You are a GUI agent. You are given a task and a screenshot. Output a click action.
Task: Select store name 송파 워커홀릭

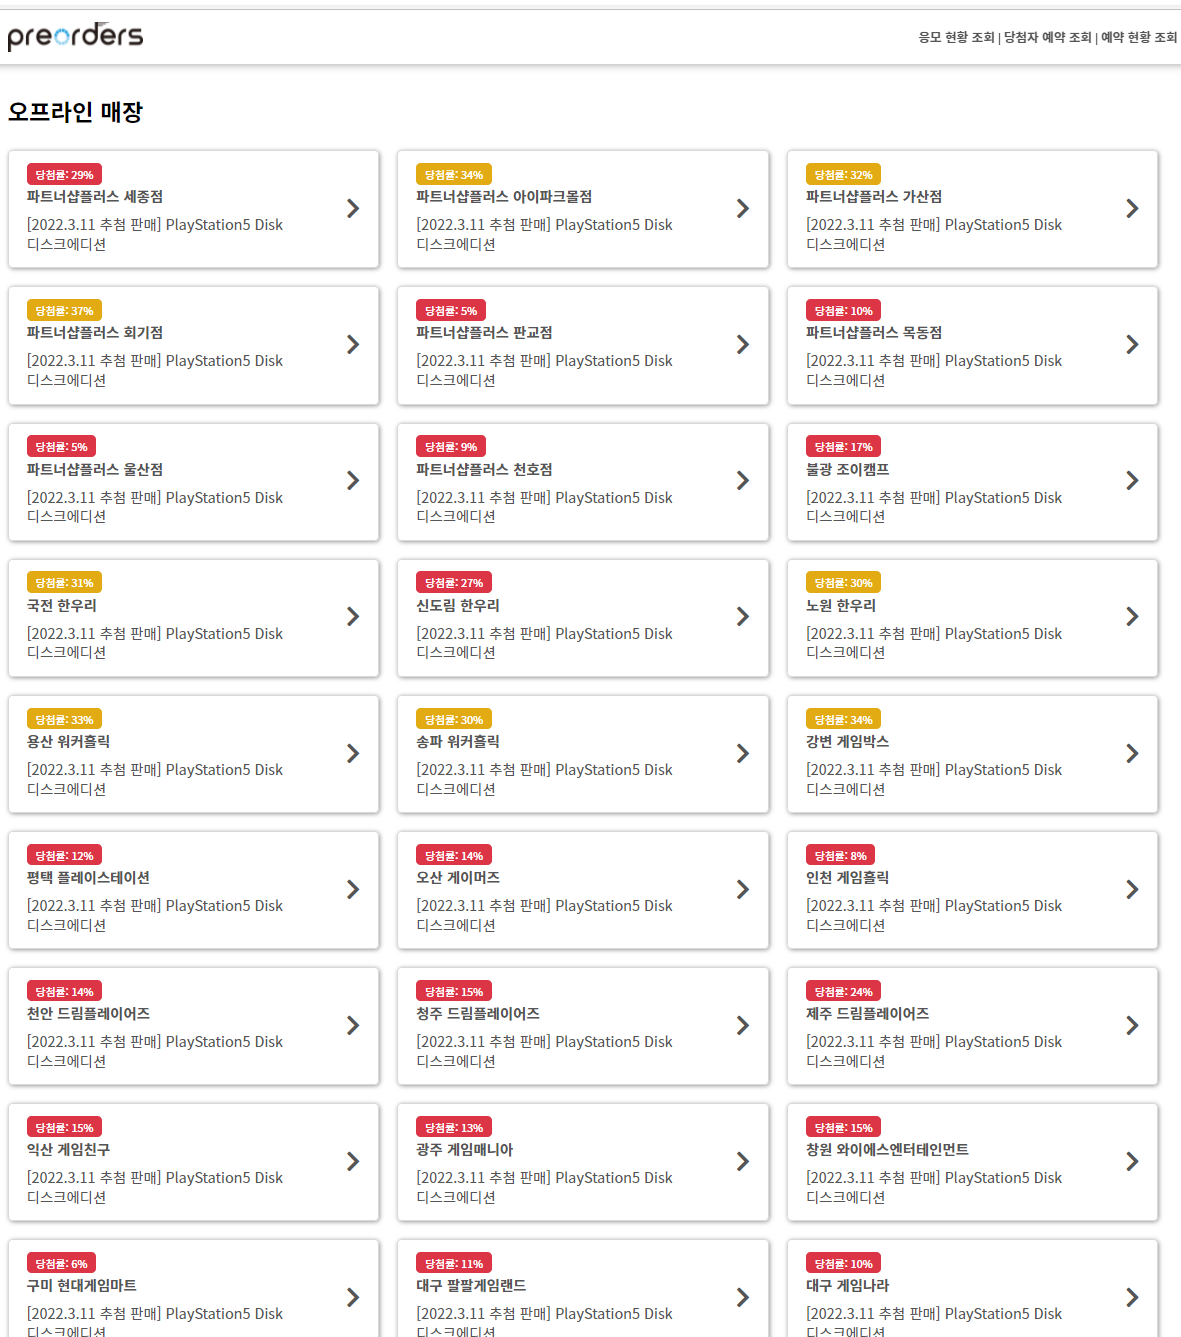point(458,742)
